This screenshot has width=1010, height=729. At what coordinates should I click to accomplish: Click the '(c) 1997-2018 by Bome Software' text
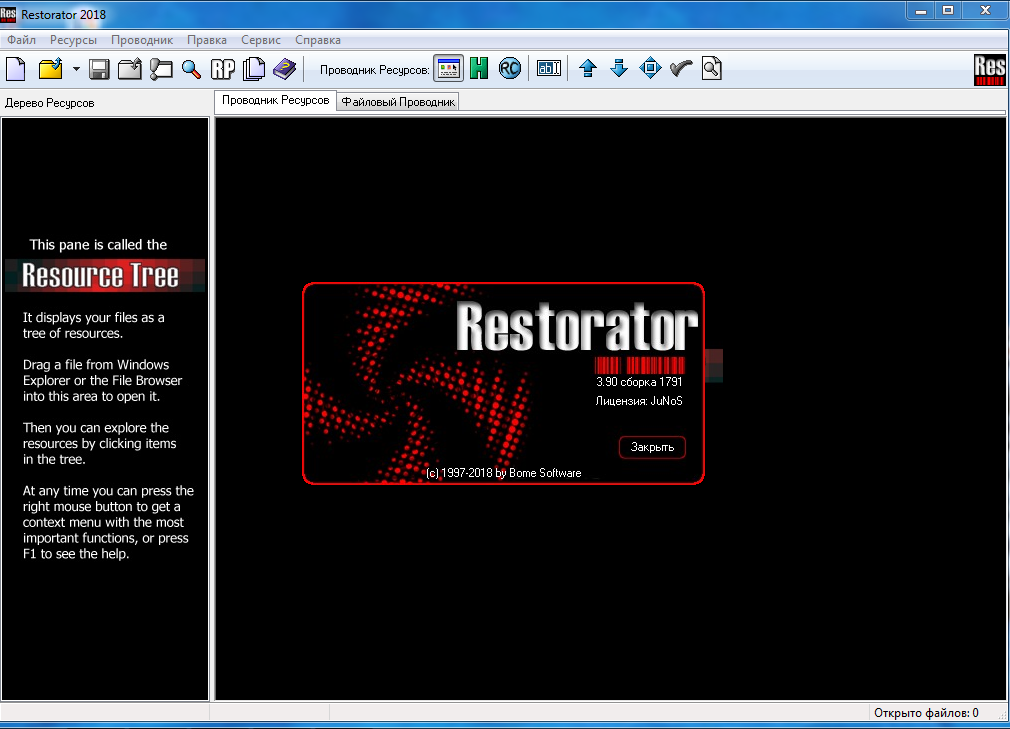(x=504, y=473)
